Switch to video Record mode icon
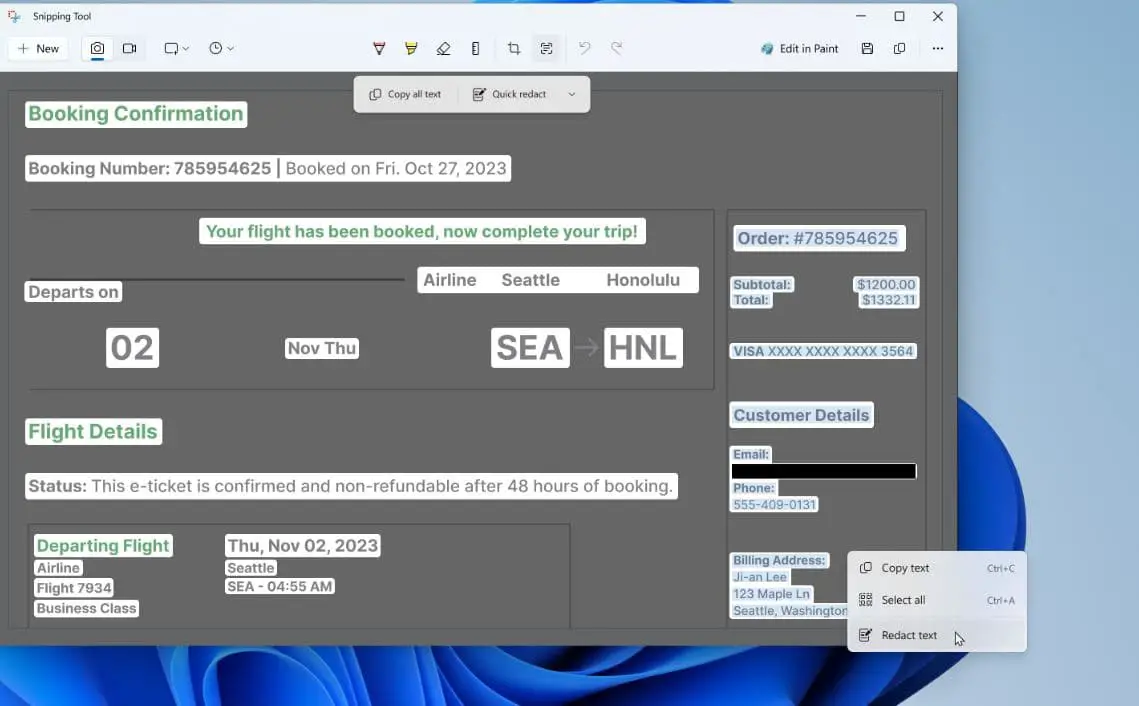 coord(129,49)
